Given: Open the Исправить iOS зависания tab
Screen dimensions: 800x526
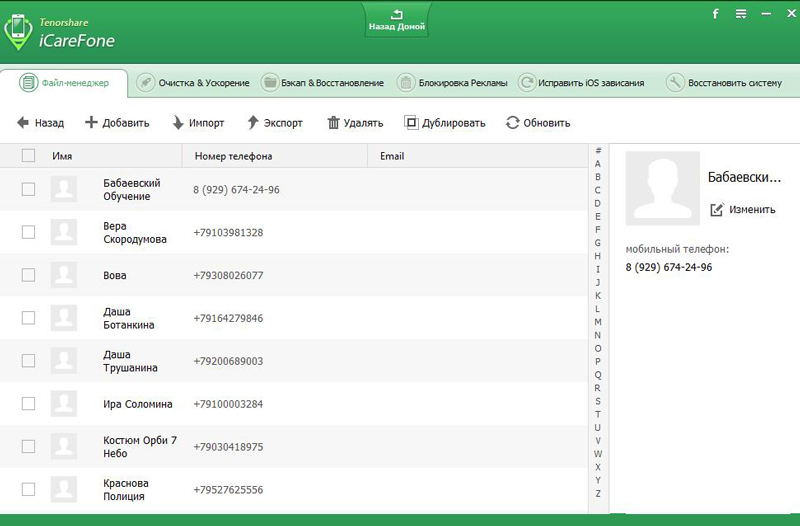Looking at the screenshot, I should coord(582,83).
